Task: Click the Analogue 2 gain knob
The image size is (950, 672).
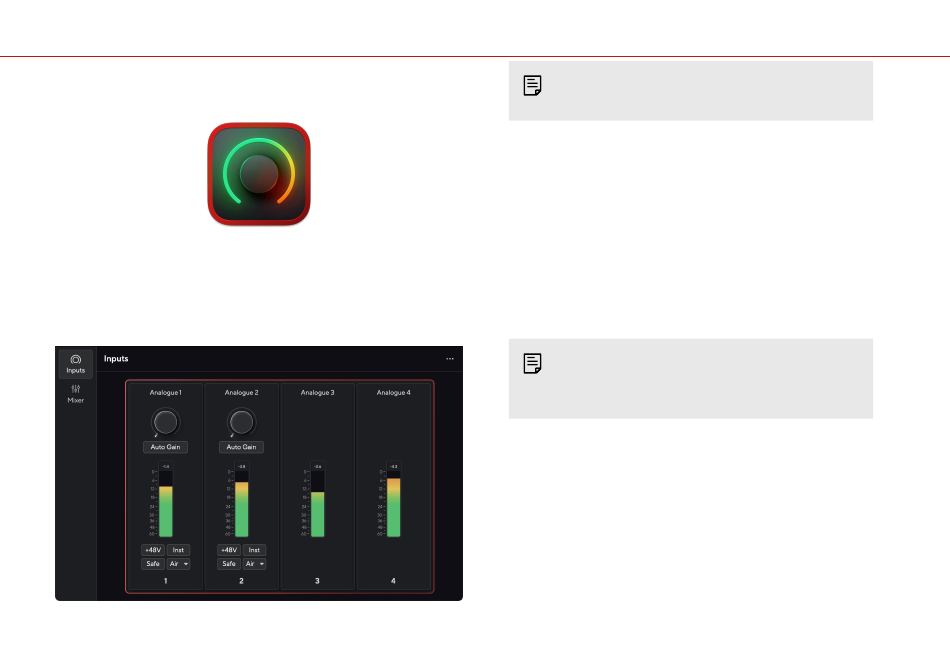Action: [x=241, y=422]
